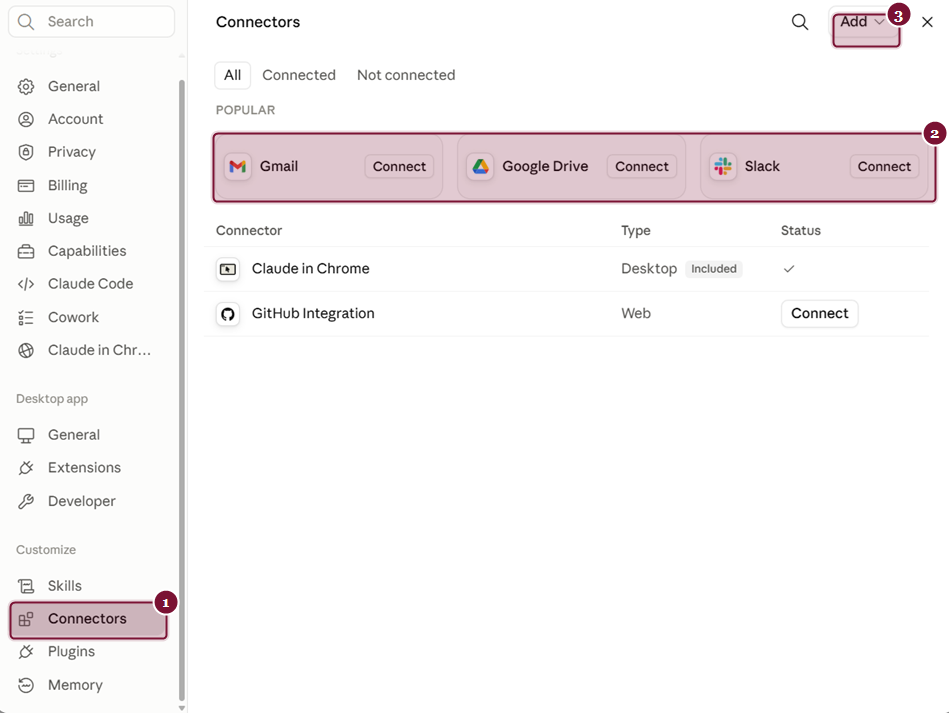Switch to the All filter tab
949x719 pixels.
232,75
